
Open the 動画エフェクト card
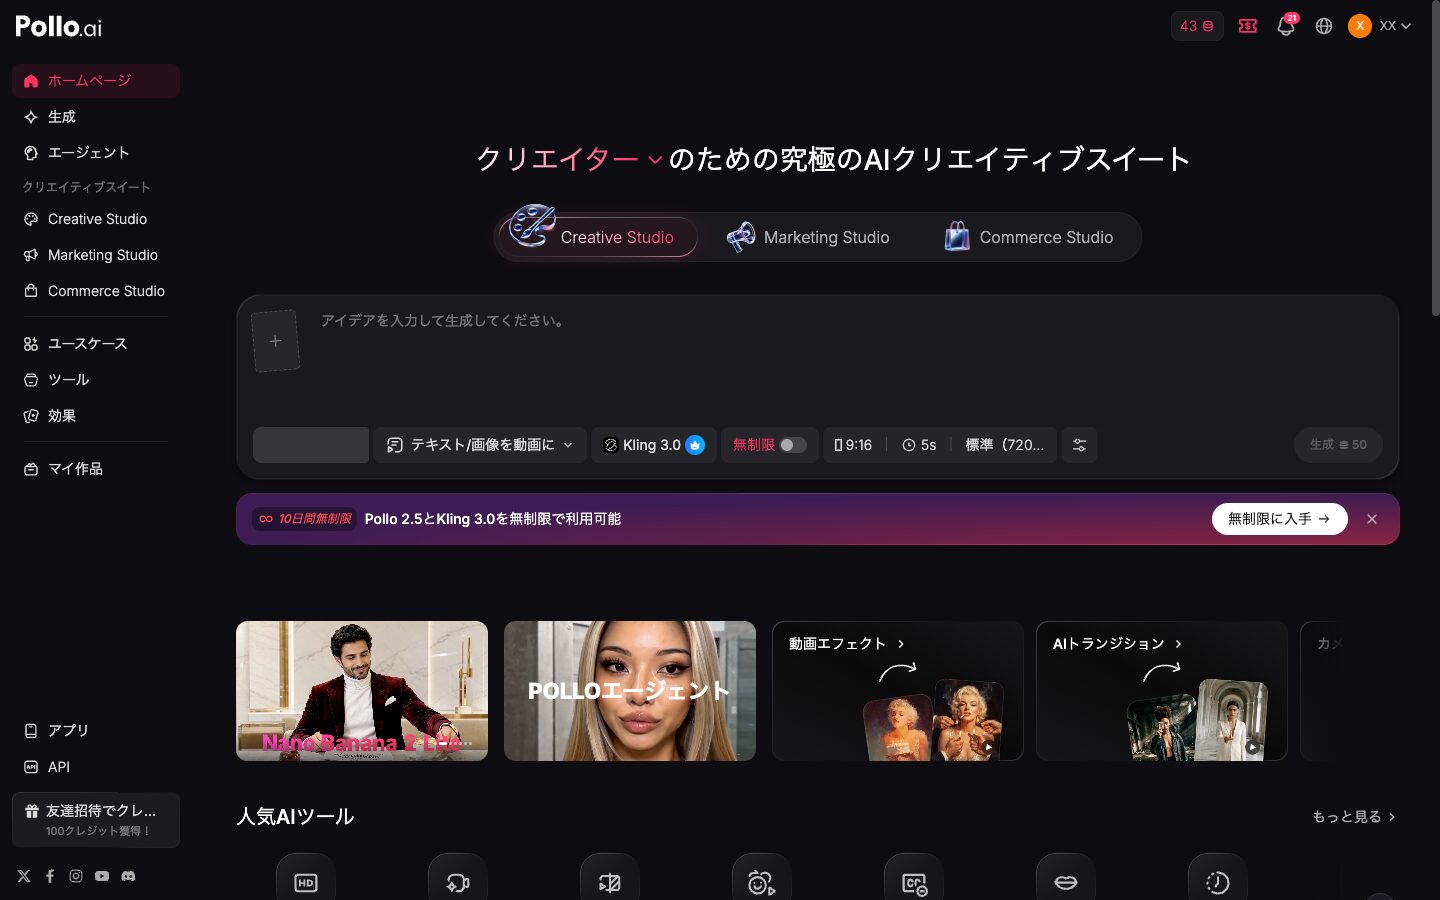[x=898, y=691]
